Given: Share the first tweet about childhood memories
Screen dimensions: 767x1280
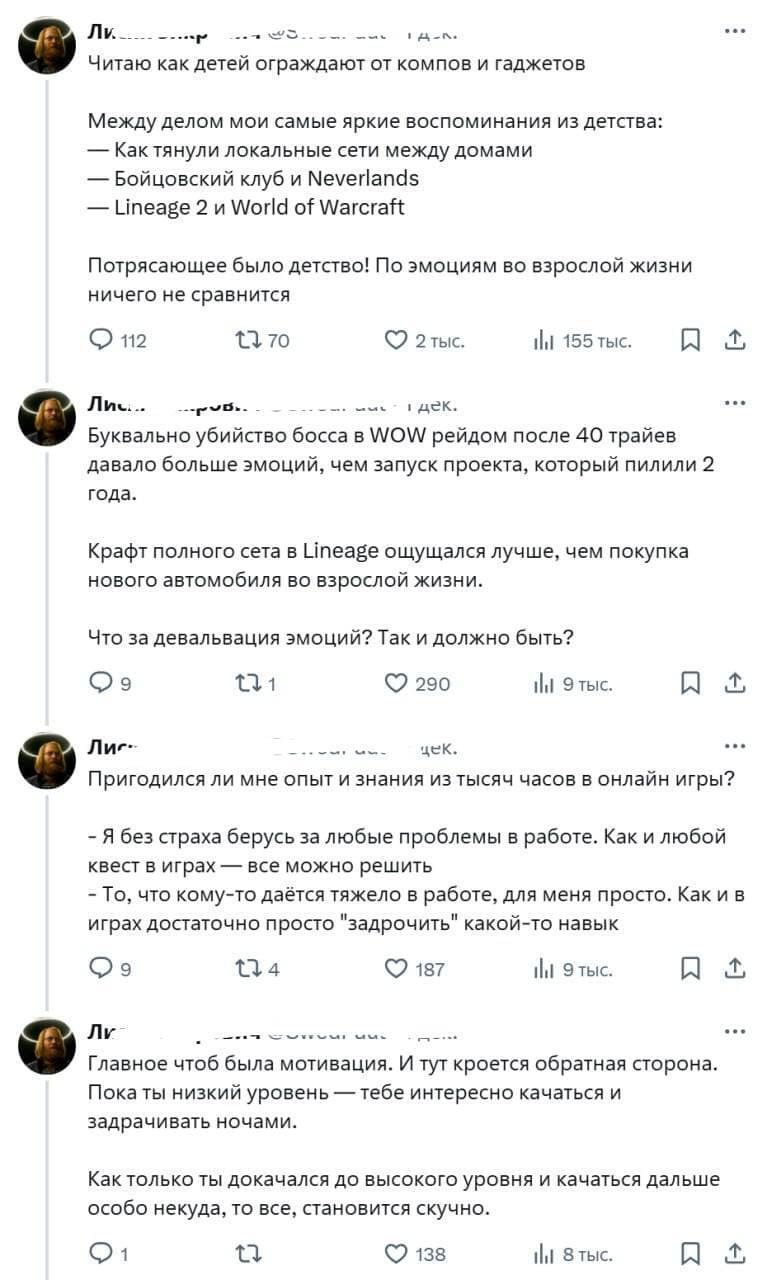Looking at the screenshot, I should (x=735, y=340).
